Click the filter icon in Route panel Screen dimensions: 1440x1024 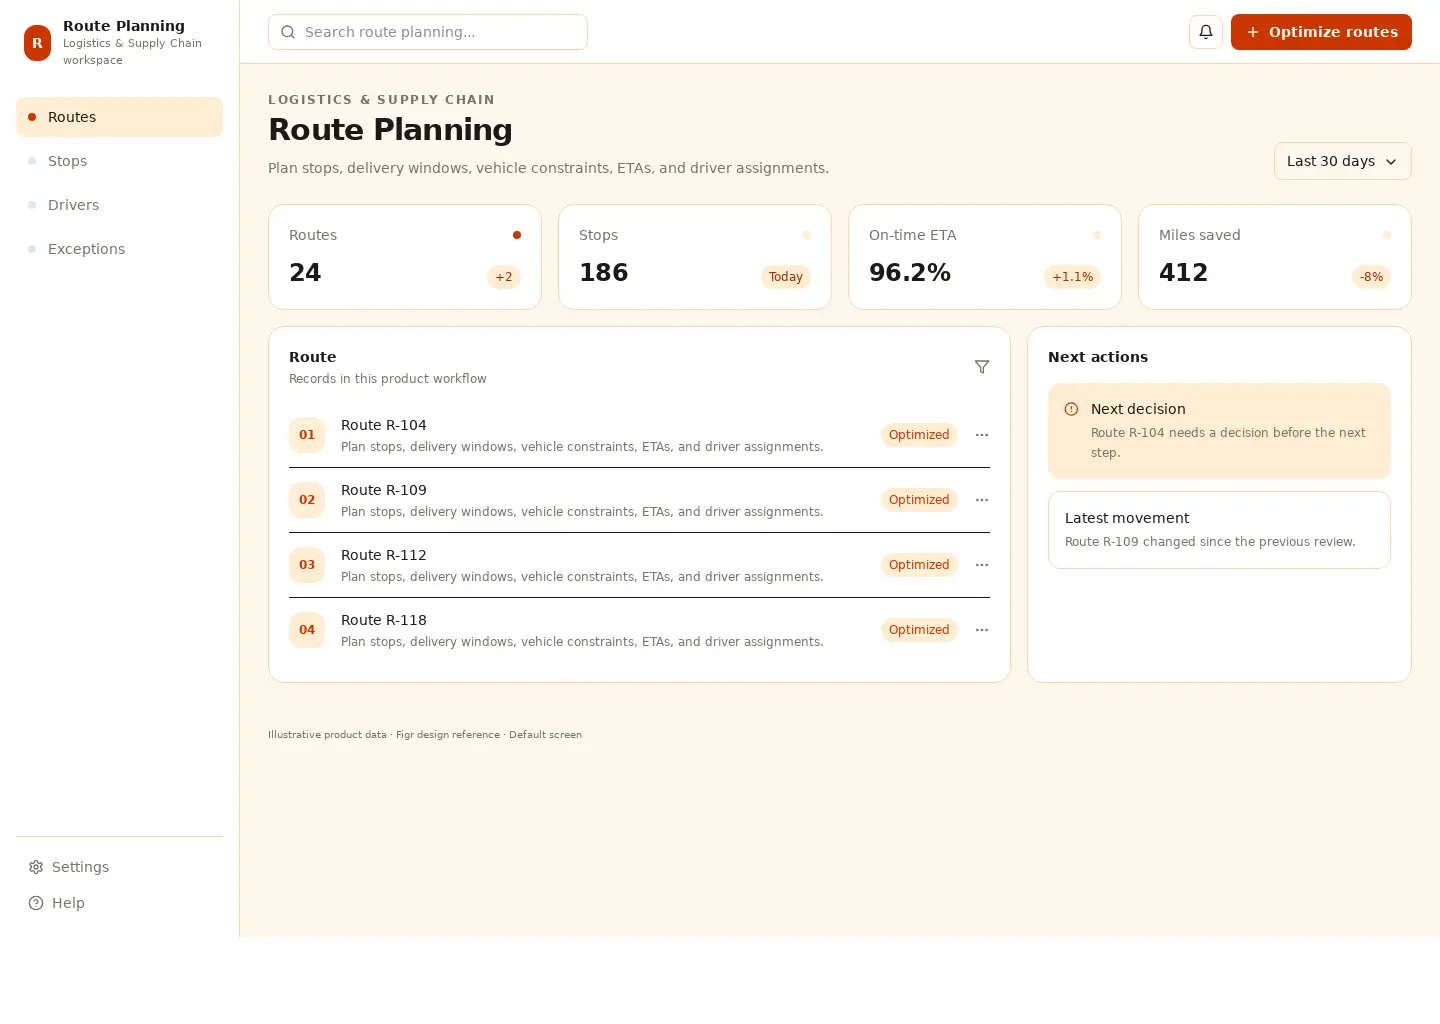click(982, 367)
